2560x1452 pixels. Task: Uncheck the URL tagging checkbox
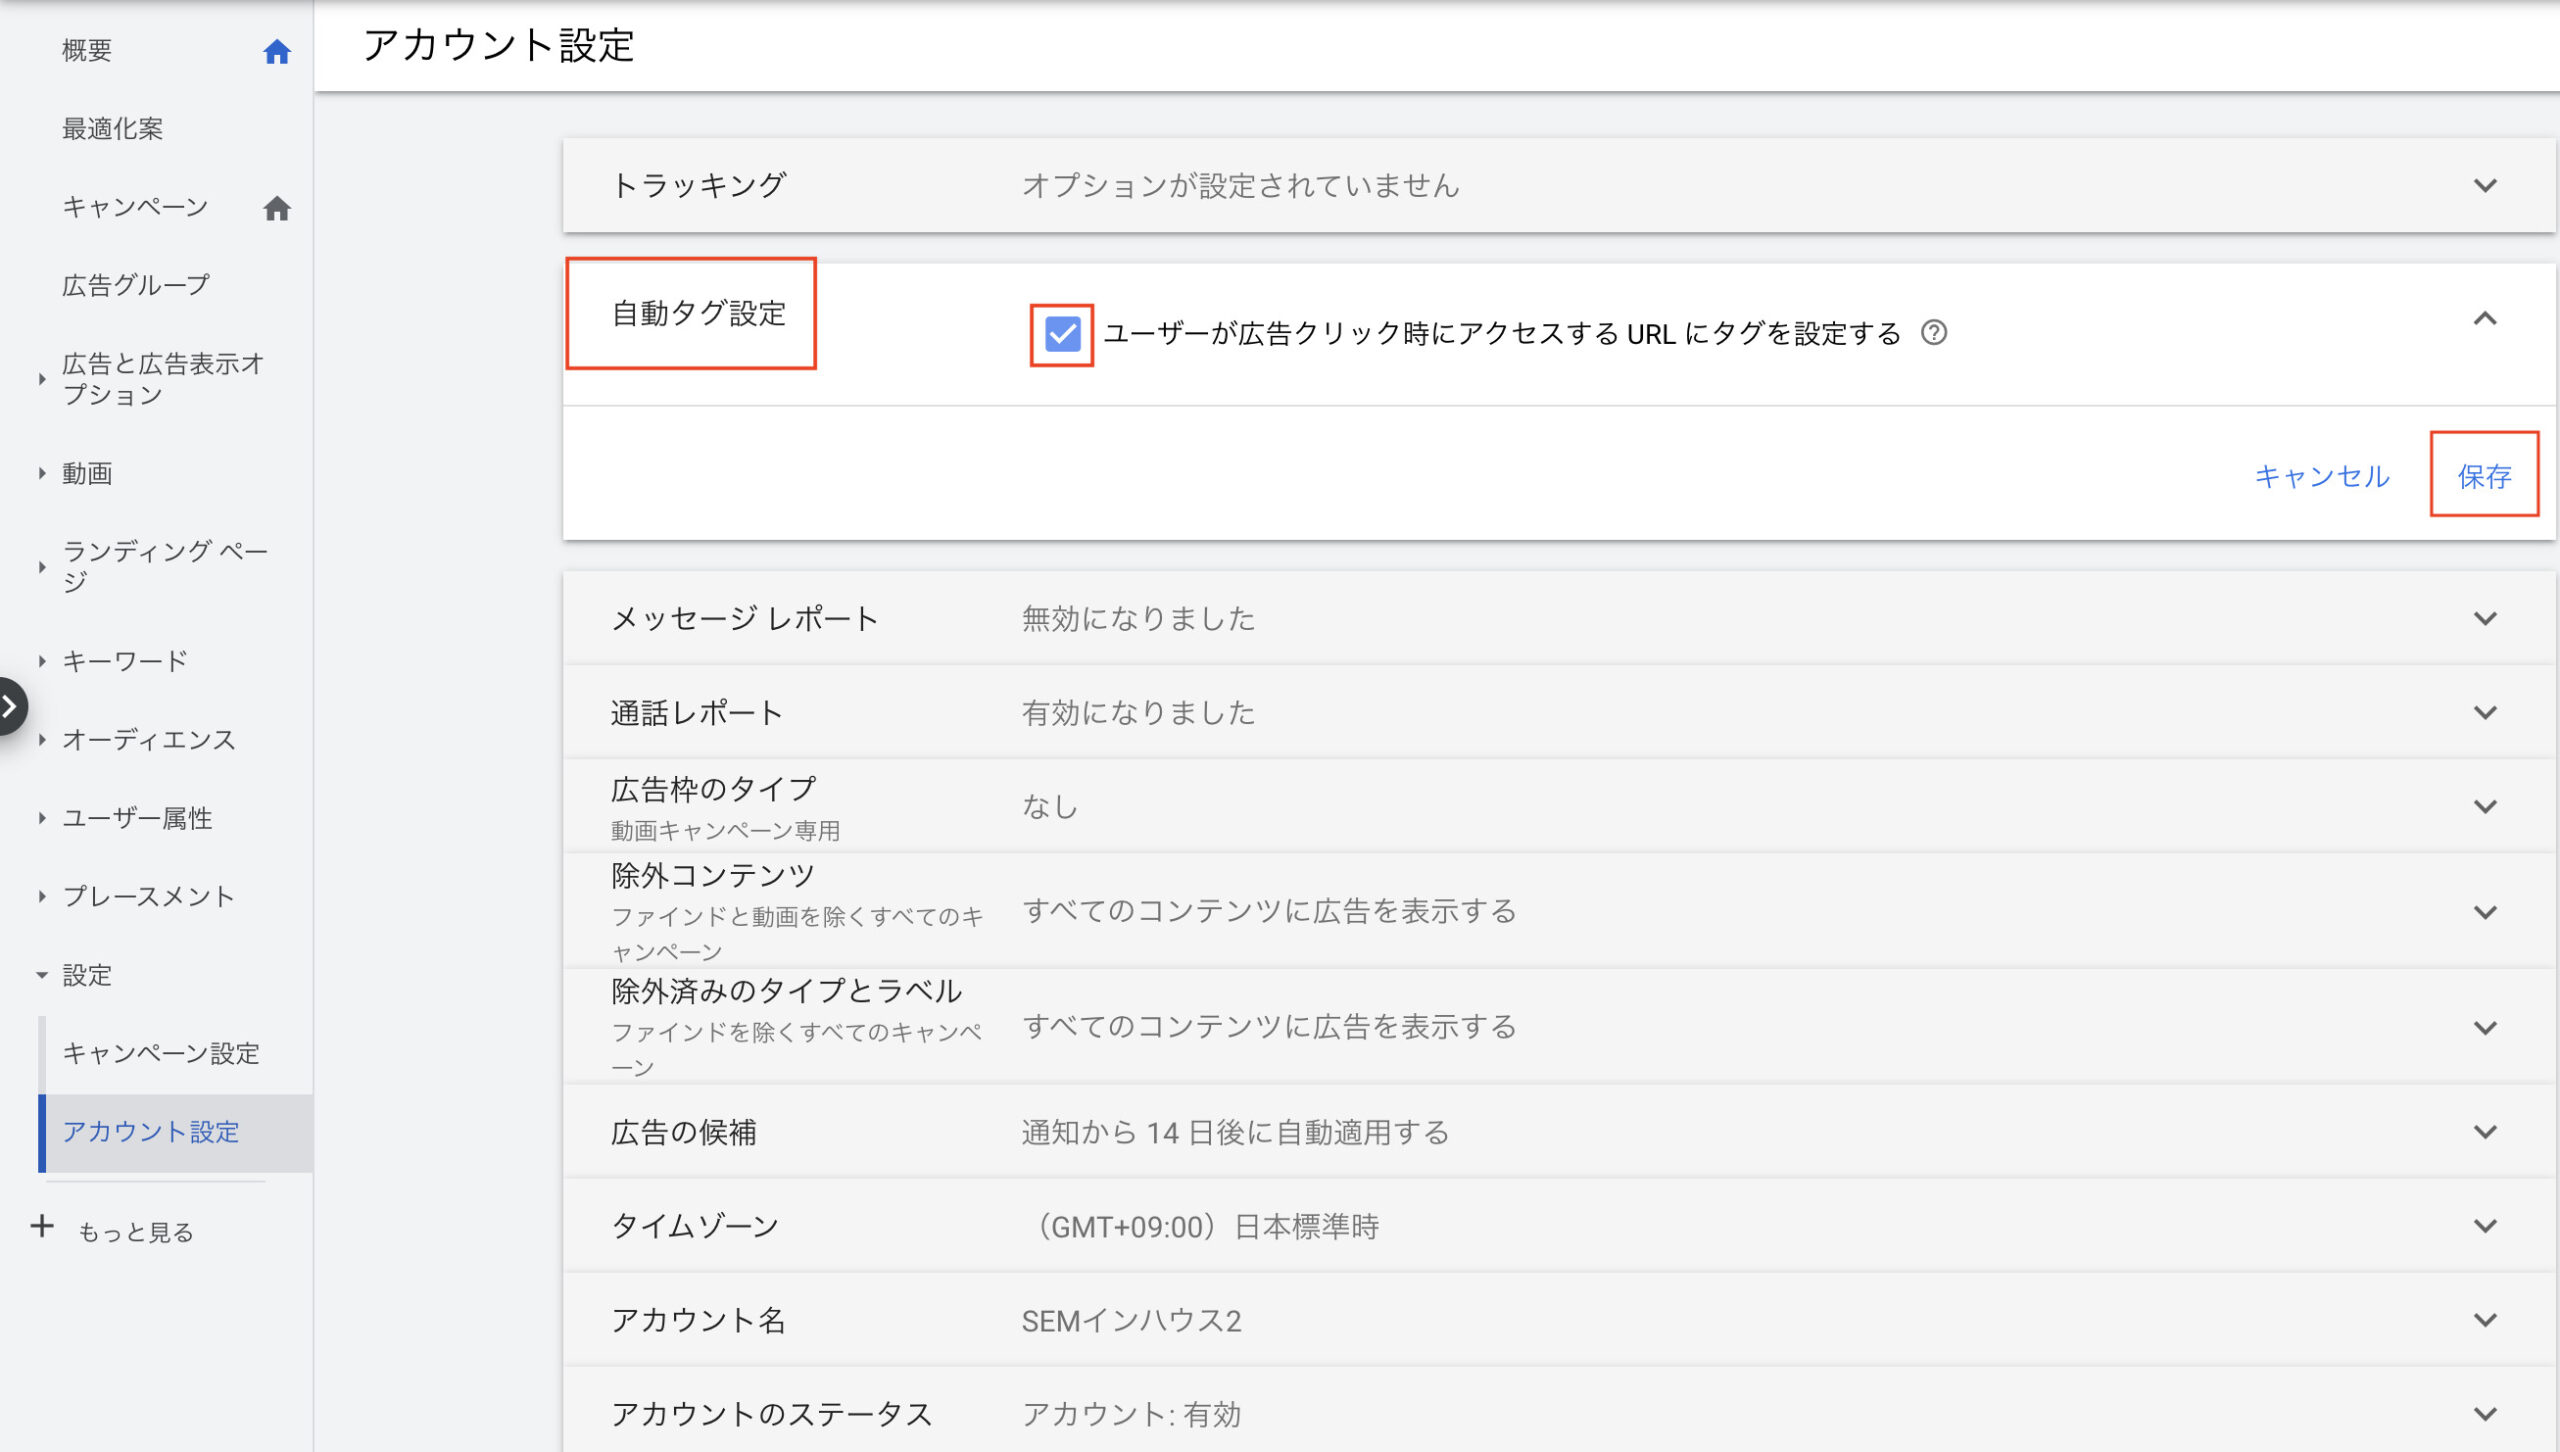pyautogui.click(x=1061, y=334)
